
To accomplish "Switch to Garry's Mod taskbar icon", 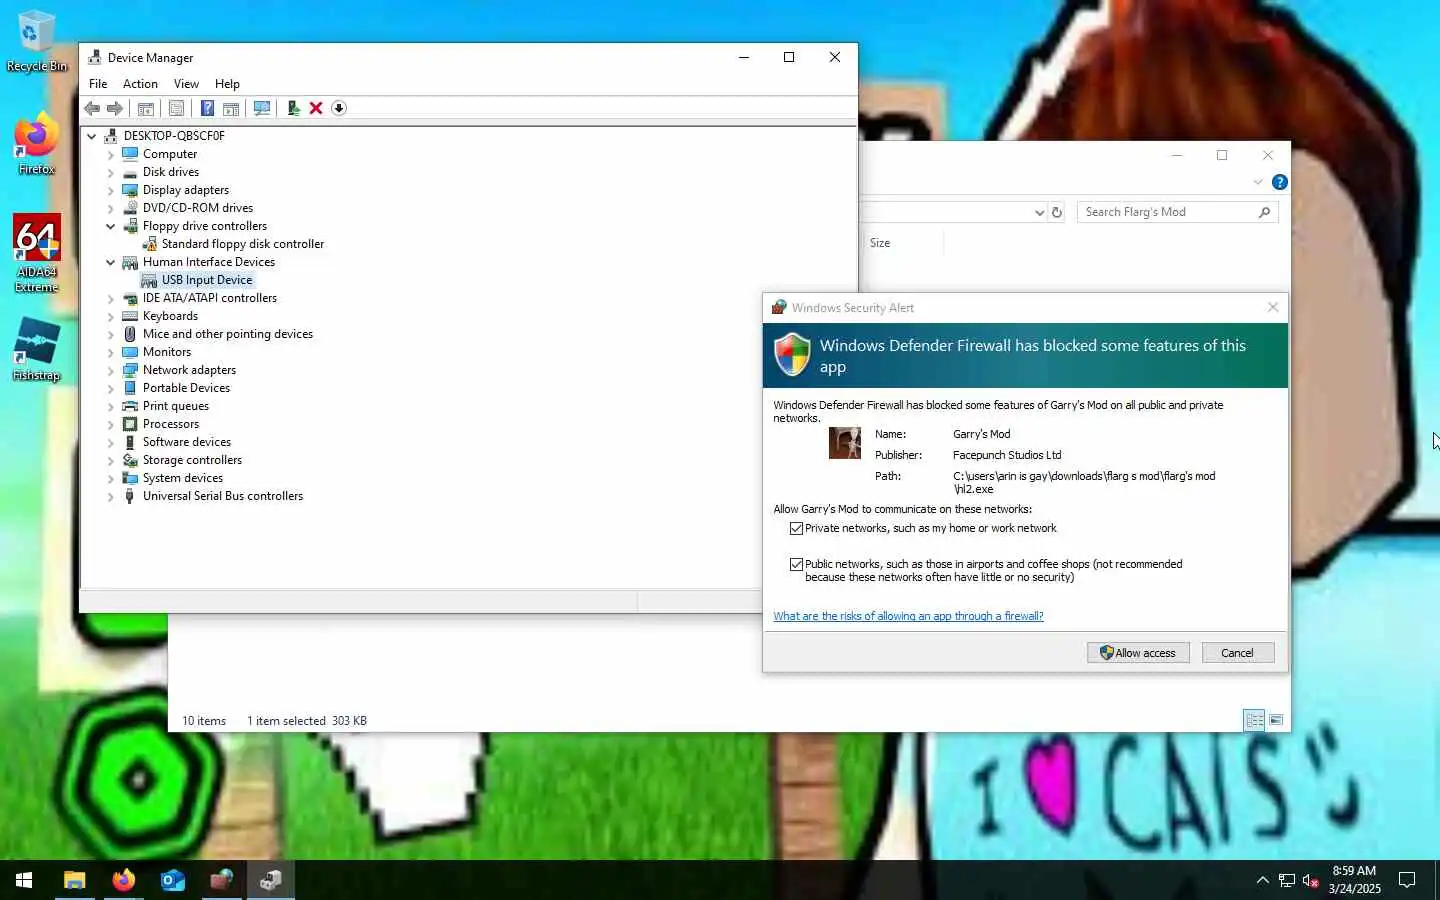I will 222,880.
